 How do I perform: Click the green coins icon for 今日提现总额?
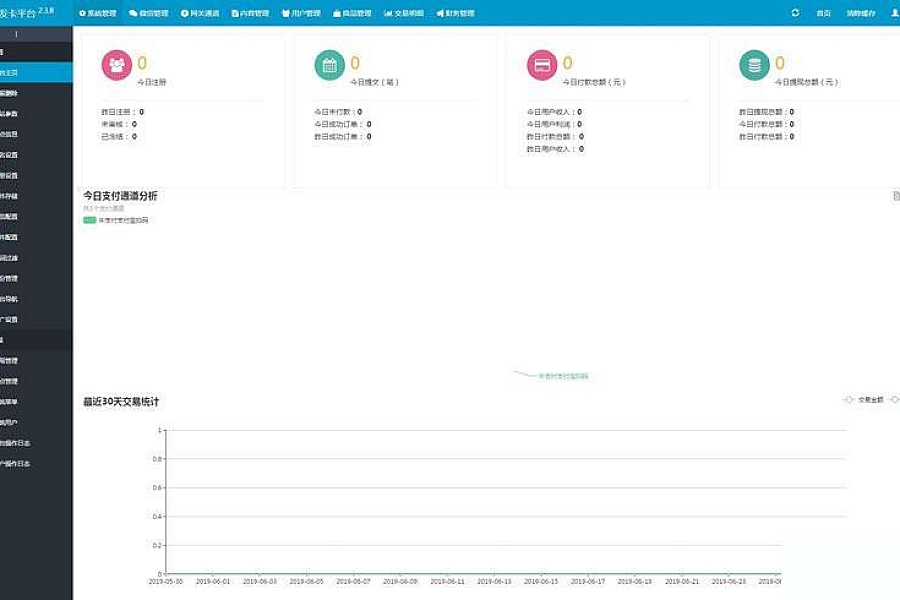[x=754, y=65]
